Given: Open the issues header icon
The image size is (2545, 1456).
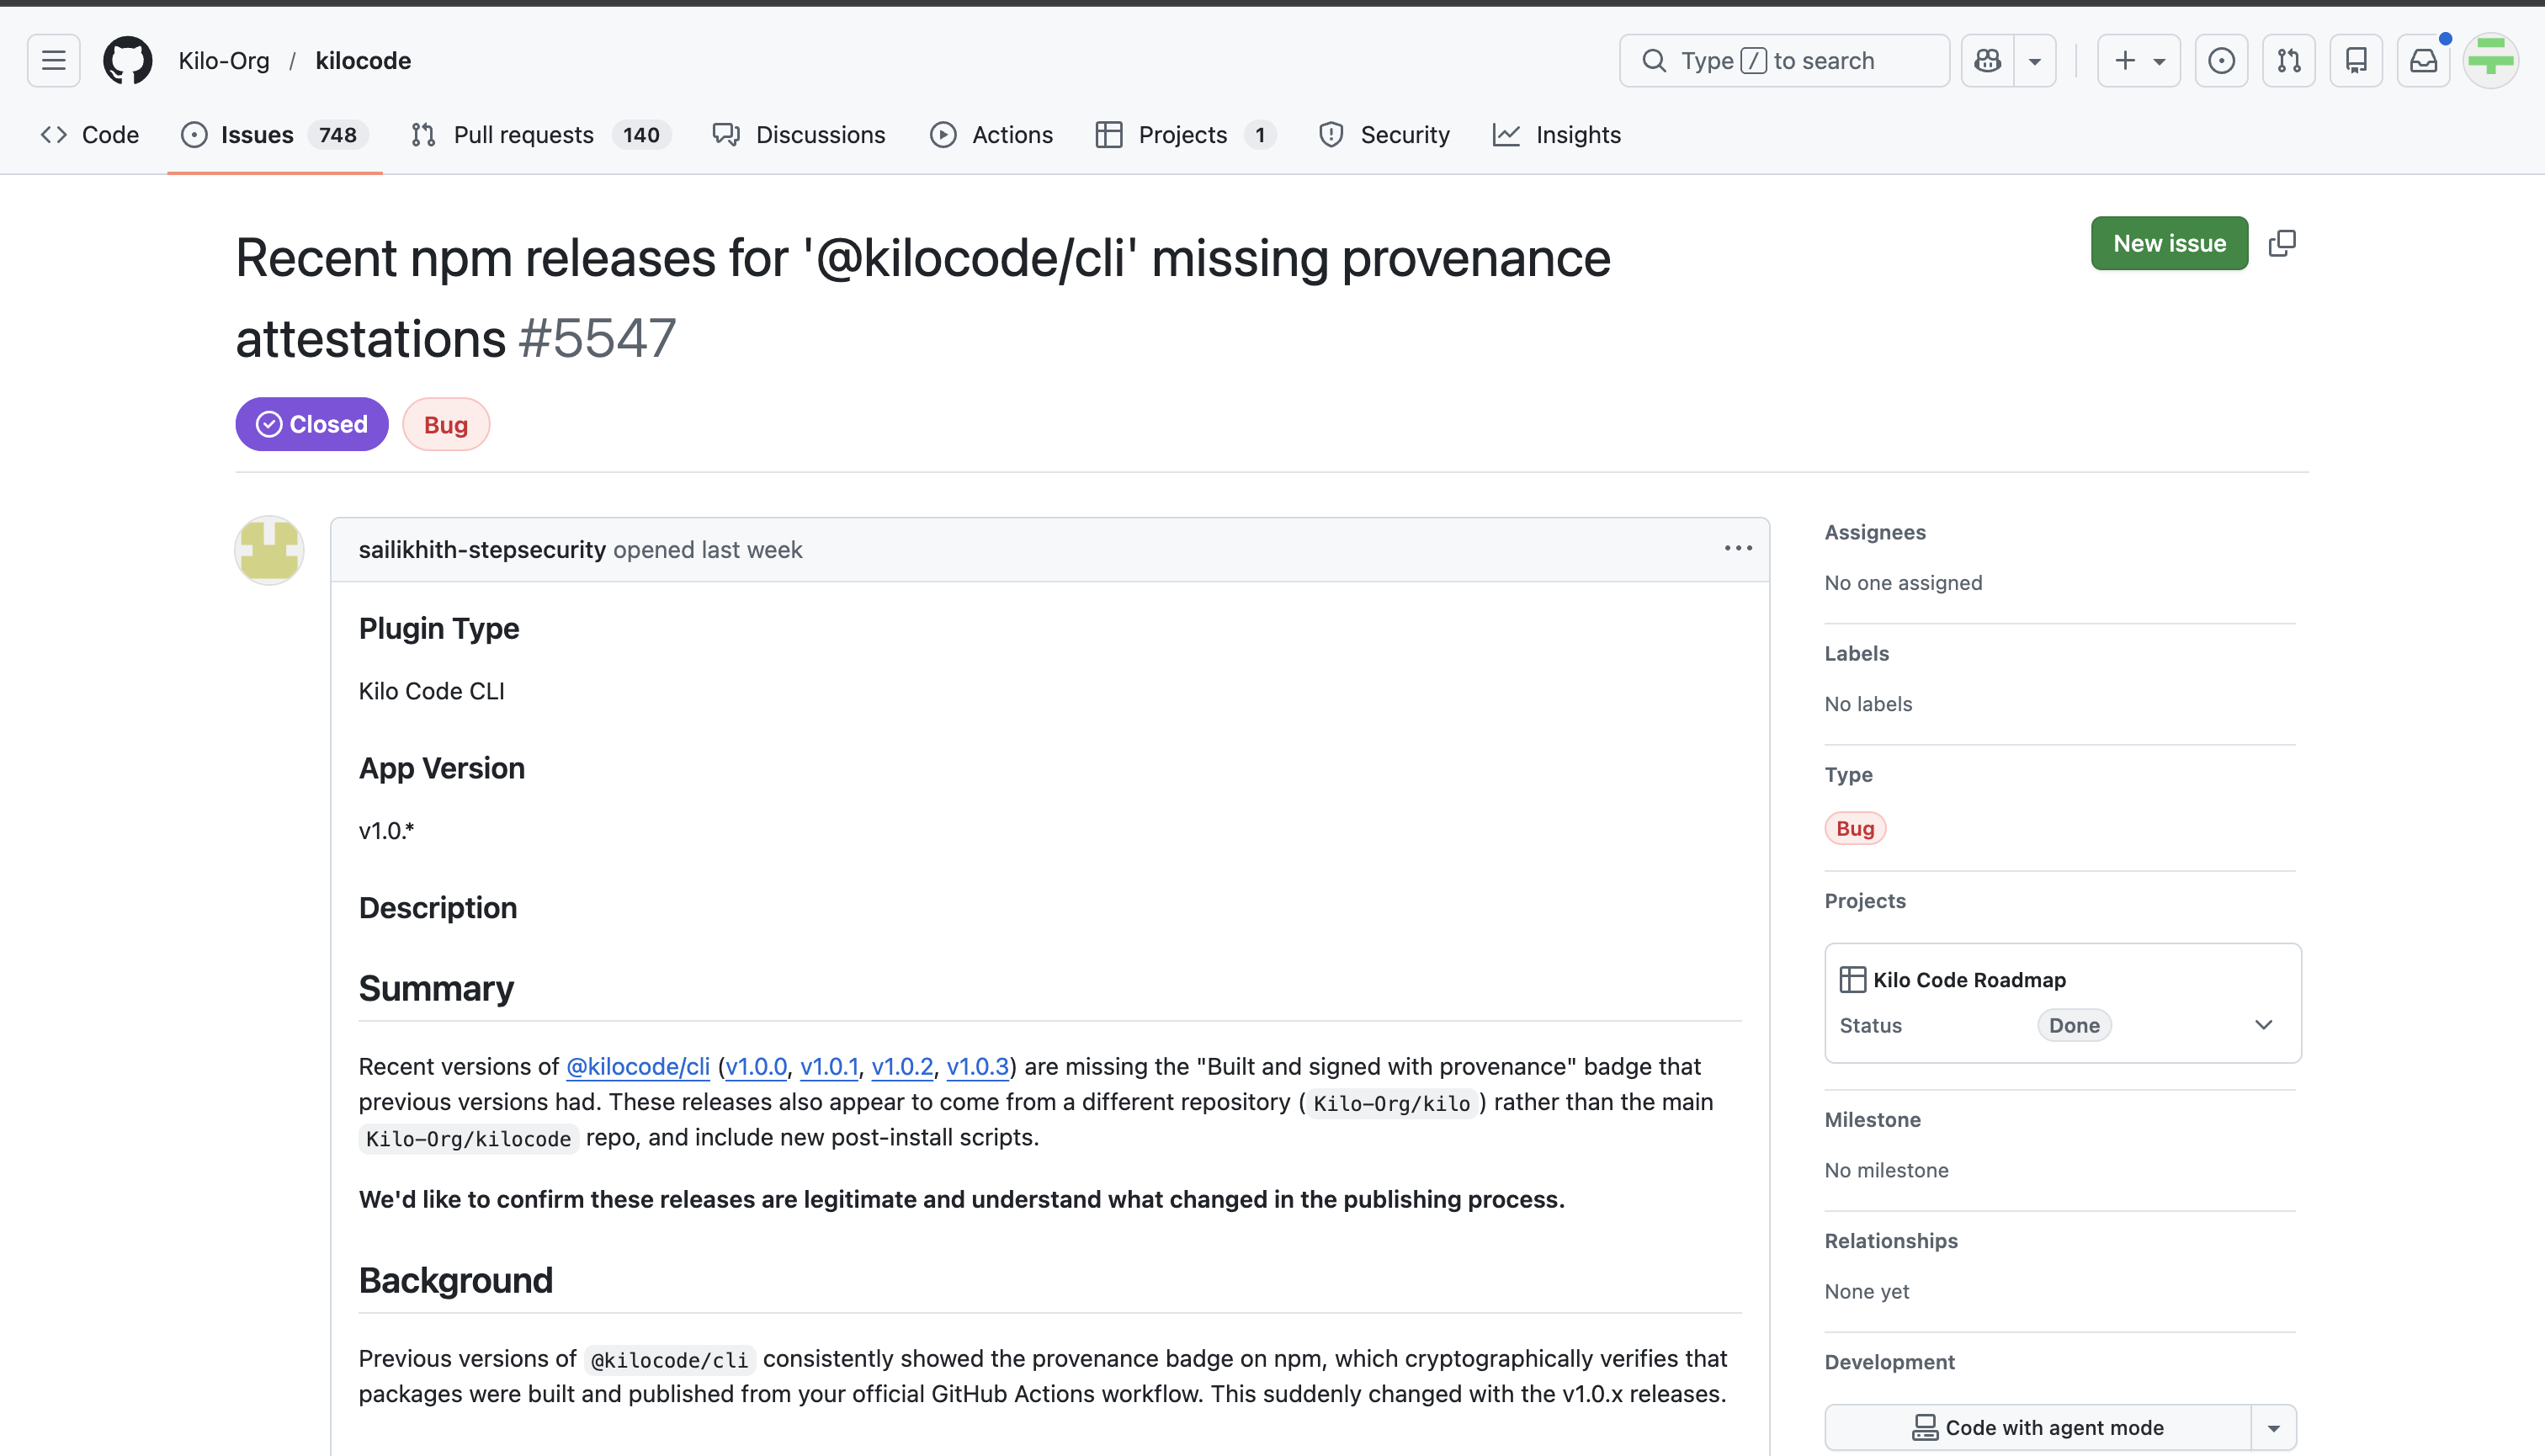Looking at the screenshot, I should [2221, 61].
